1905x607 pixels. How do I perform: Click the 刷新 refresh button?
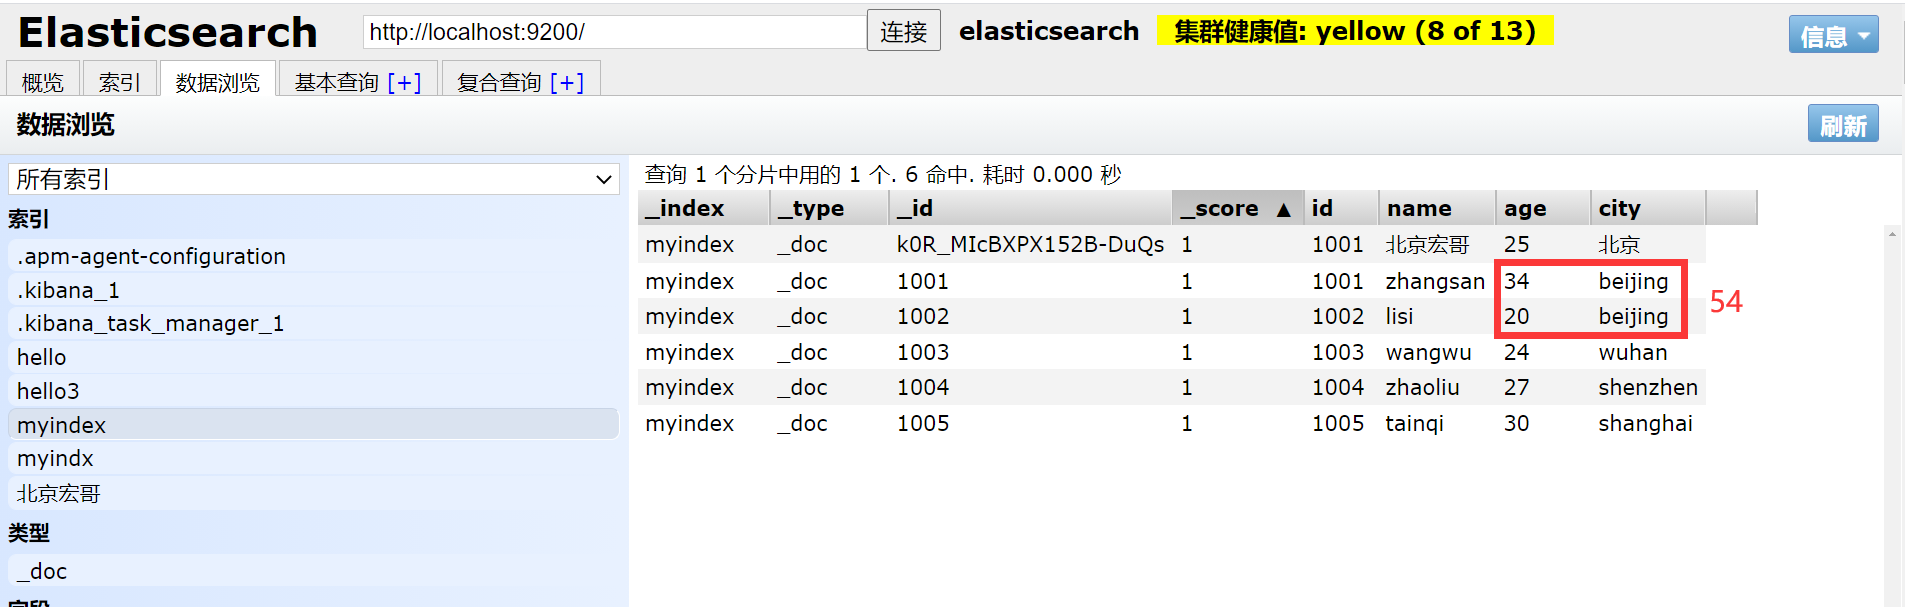tap(1842, 124)
